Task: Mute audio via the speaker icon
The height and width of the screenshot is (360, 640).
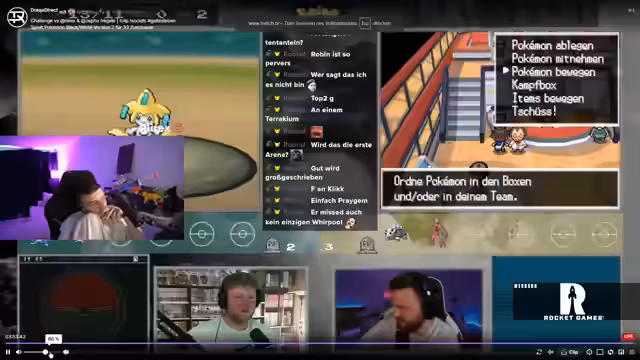Action: 18,352
